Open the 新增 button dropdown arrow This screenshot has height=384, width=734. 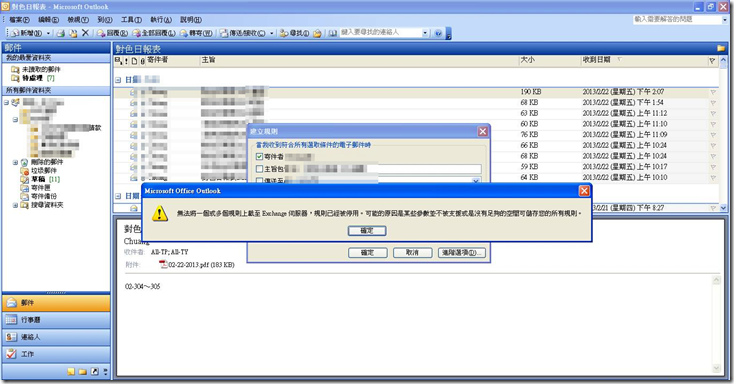(x=48, y=33)
